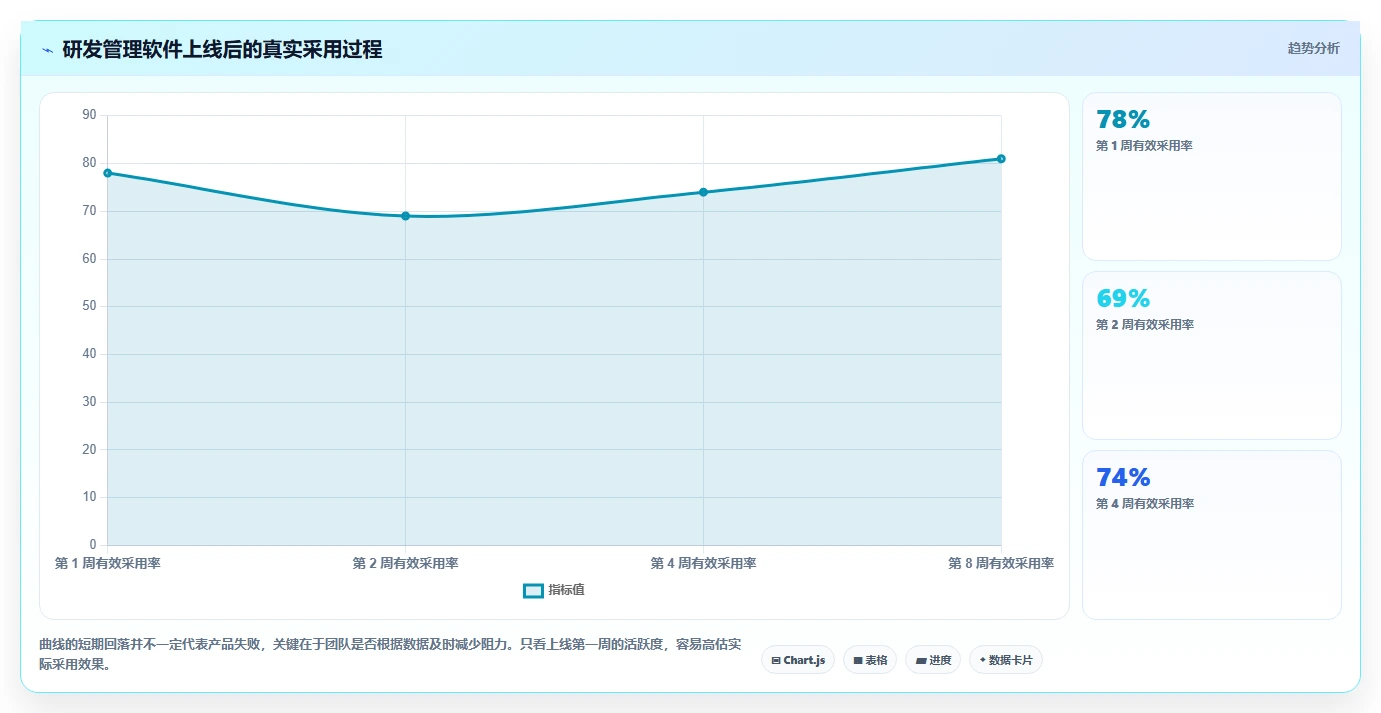
Task: Click y-axis value 80
Action: (x=89, y=163)
